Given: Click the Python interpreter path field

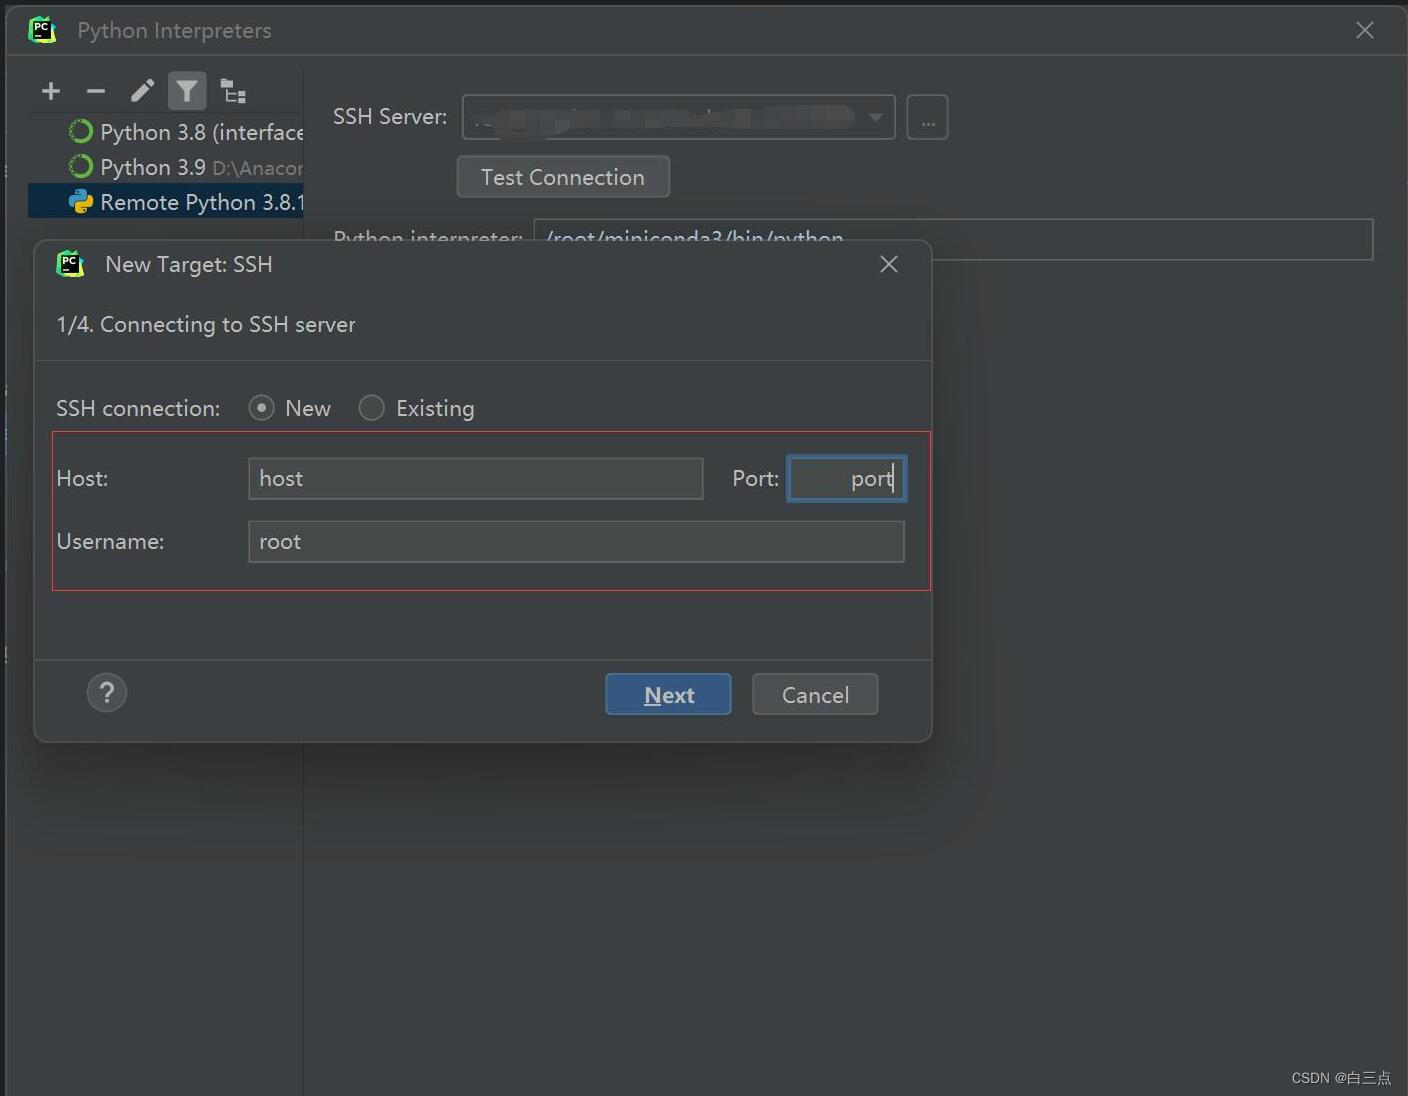Looking at the screenshot, I should (x=953, y=238).
